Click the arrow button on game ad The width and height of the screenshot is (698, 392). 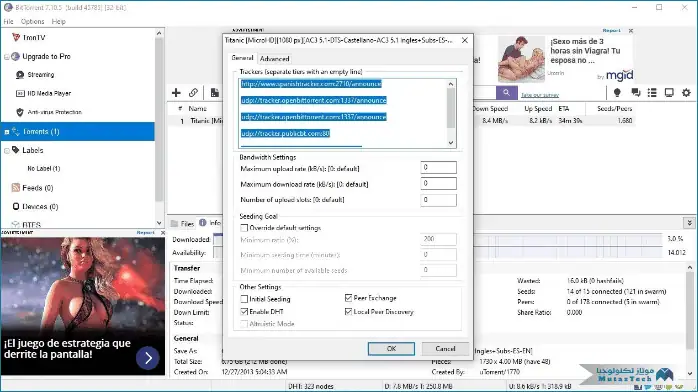[x=148, y=358]
